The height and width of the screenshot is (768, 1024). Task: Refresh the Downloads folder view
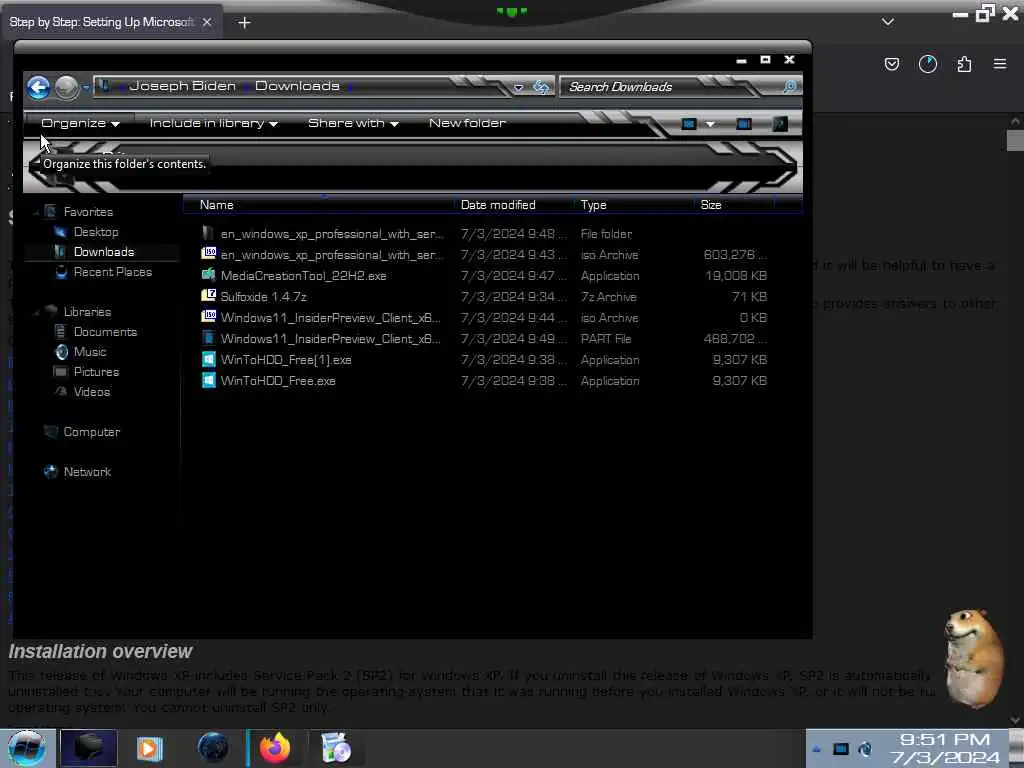pyautogui.click(x=541, y=87)
